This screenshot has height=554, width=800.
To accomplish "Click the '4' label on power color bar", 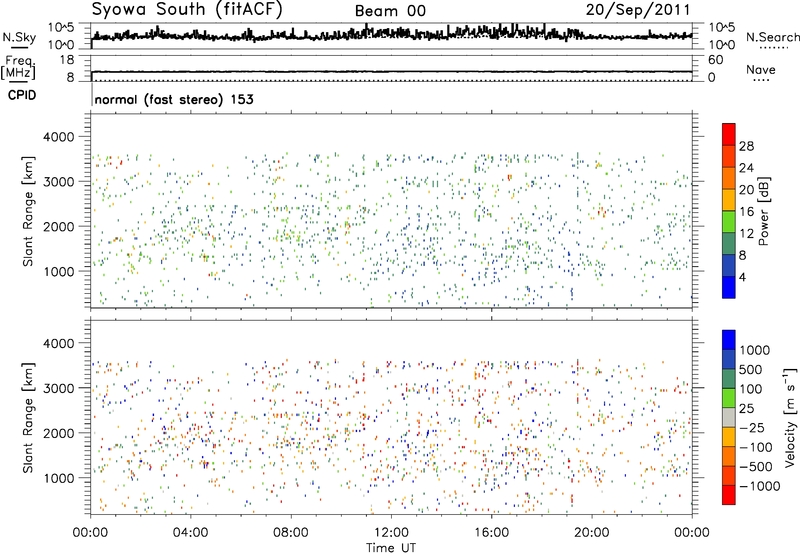I will [x=742, y=277].
